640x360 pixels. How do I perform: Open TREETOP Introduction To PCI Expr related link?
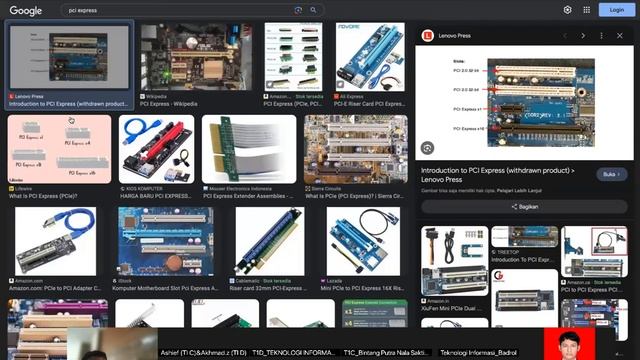click(522, 260)
